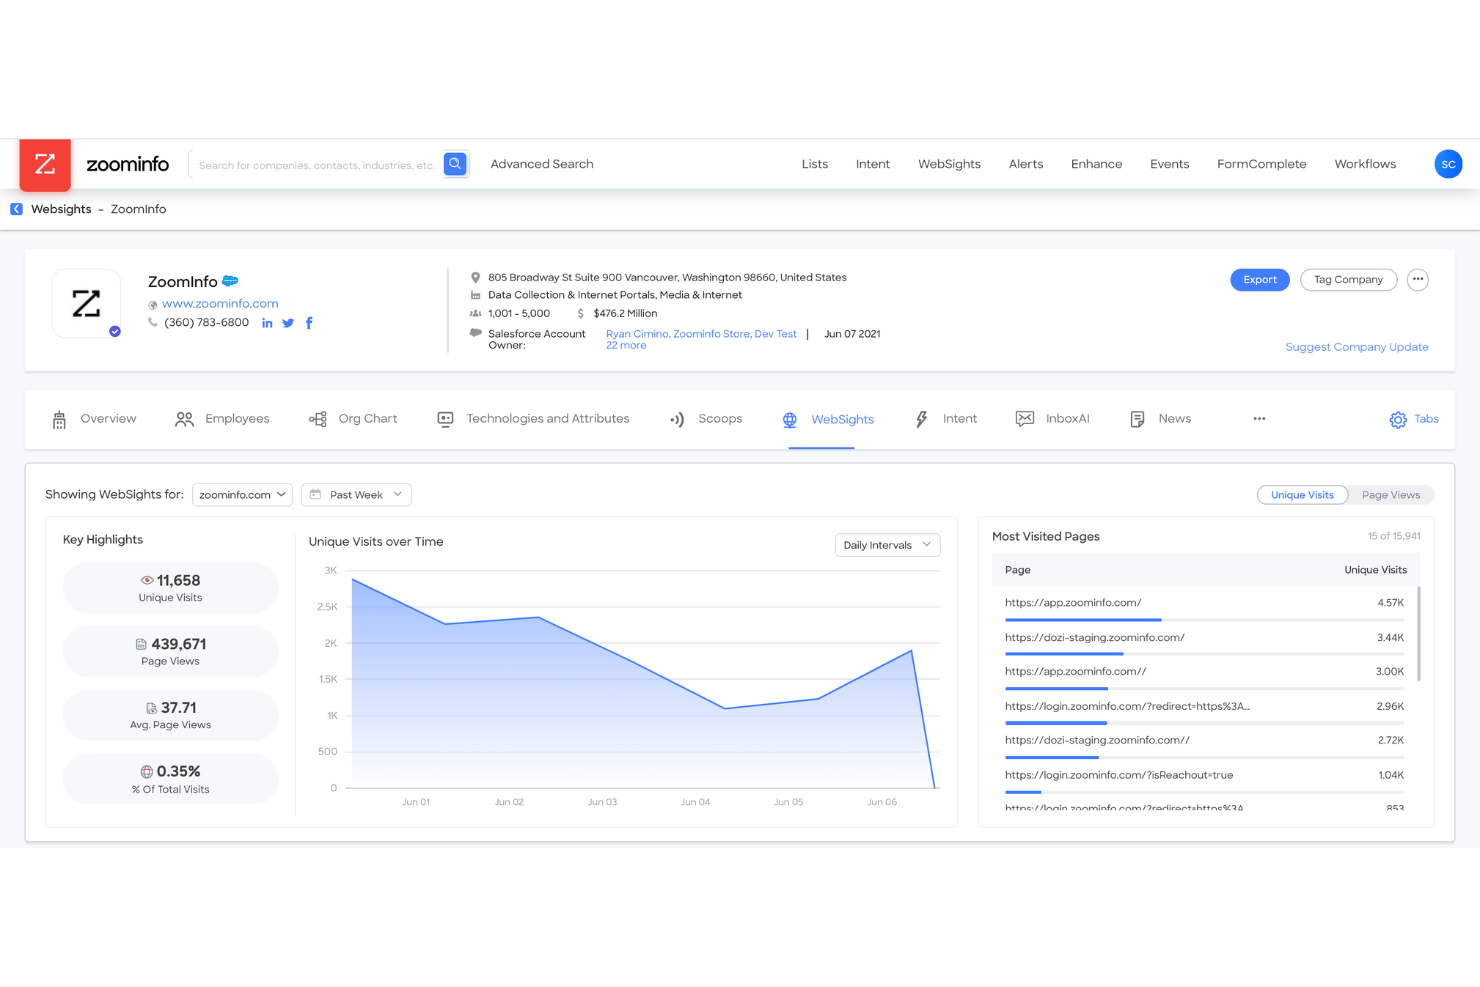Click the blue search magnifier button
1480x987 pixels.
click(455, 164)
